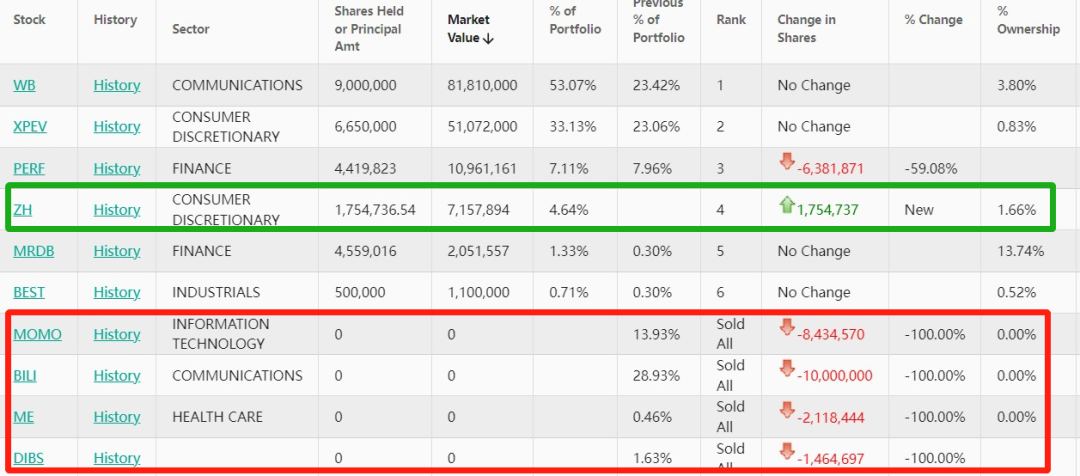Image resolution: width=1080 pixels, height=476 pixels.
Task: Select the 10,961,161 market value cell
Action: 482,169
